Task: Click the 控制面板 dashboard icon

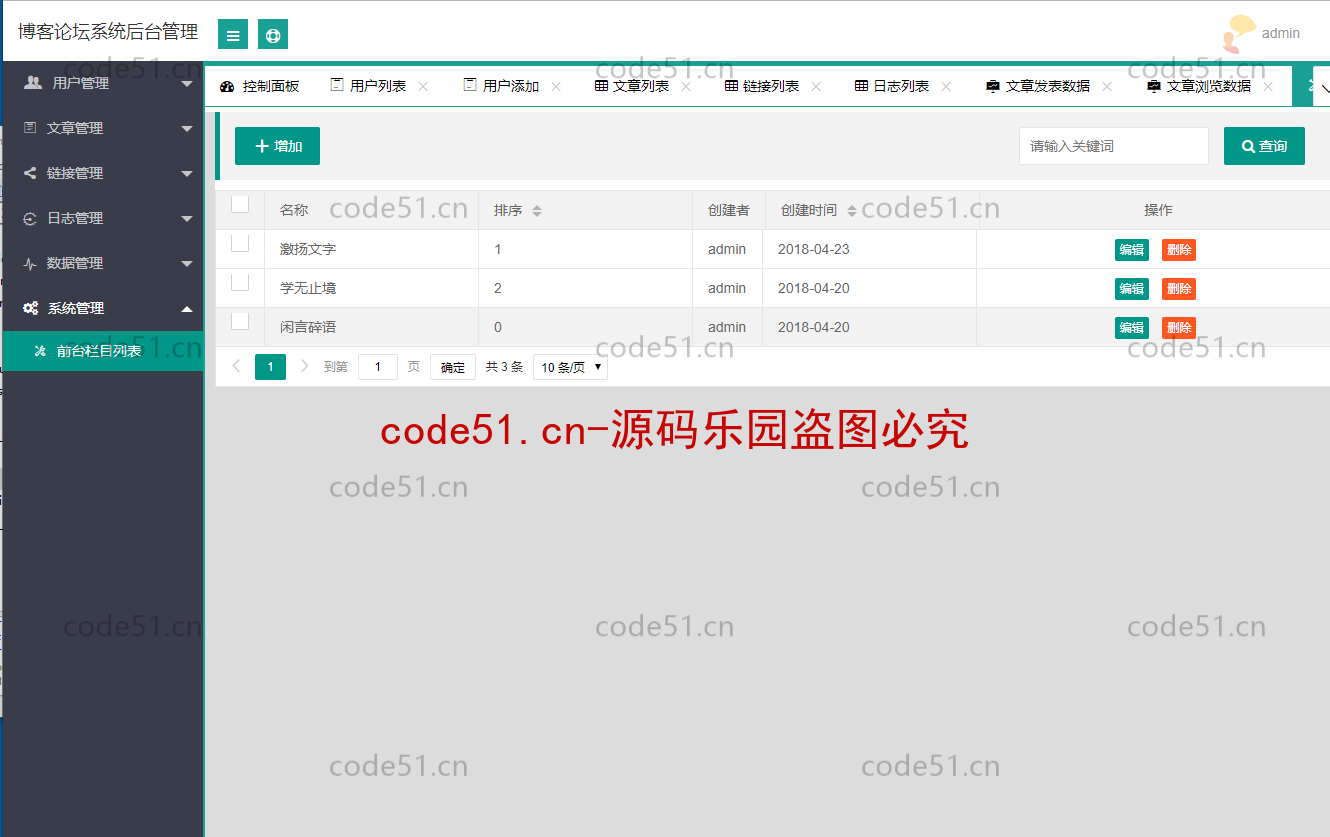Action: coord(227,87)
